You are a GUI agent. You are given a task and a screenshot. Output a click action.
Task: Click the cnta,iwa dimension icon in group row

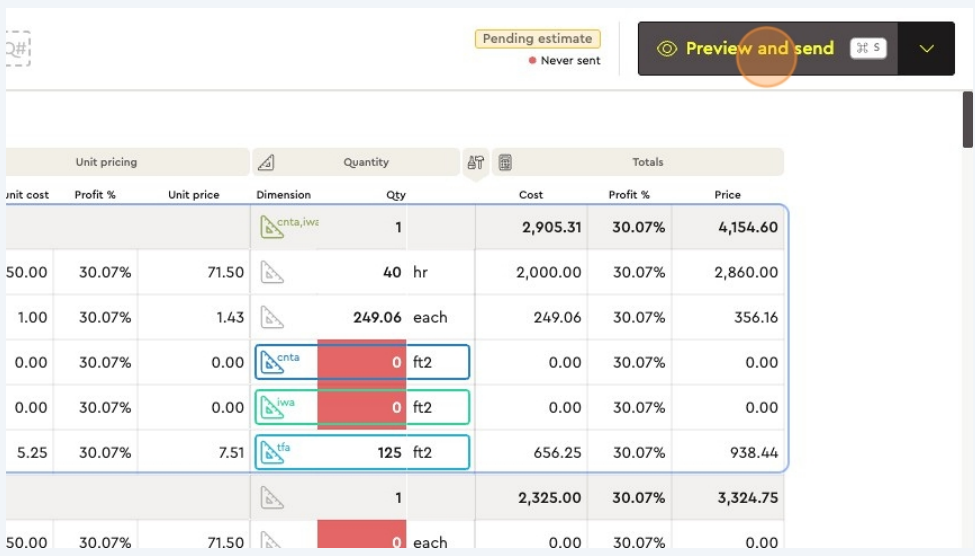point(272,227)
